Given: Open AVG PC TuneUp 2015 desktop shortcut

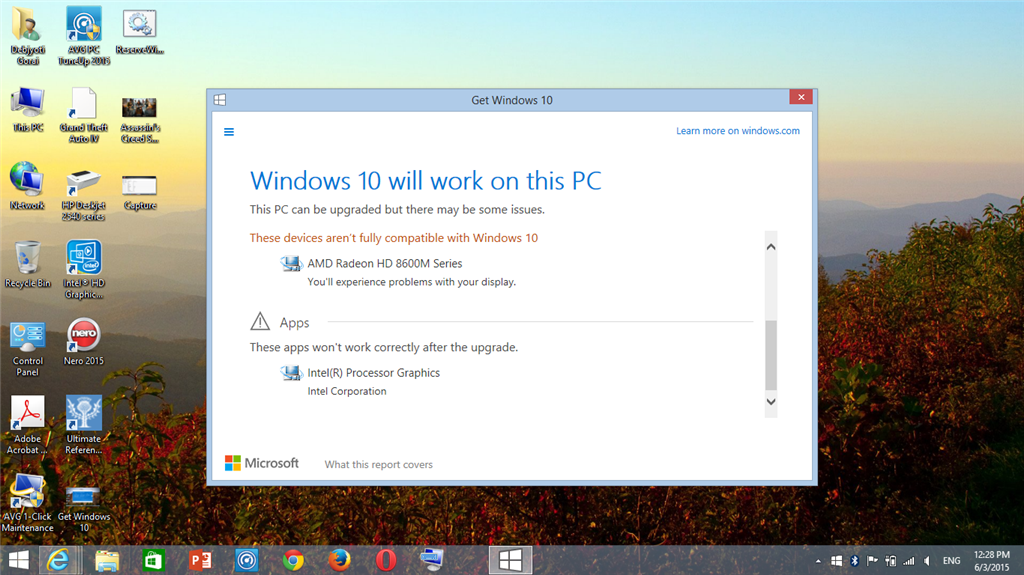Looking at the screenshot, I should tap(84, 37).
